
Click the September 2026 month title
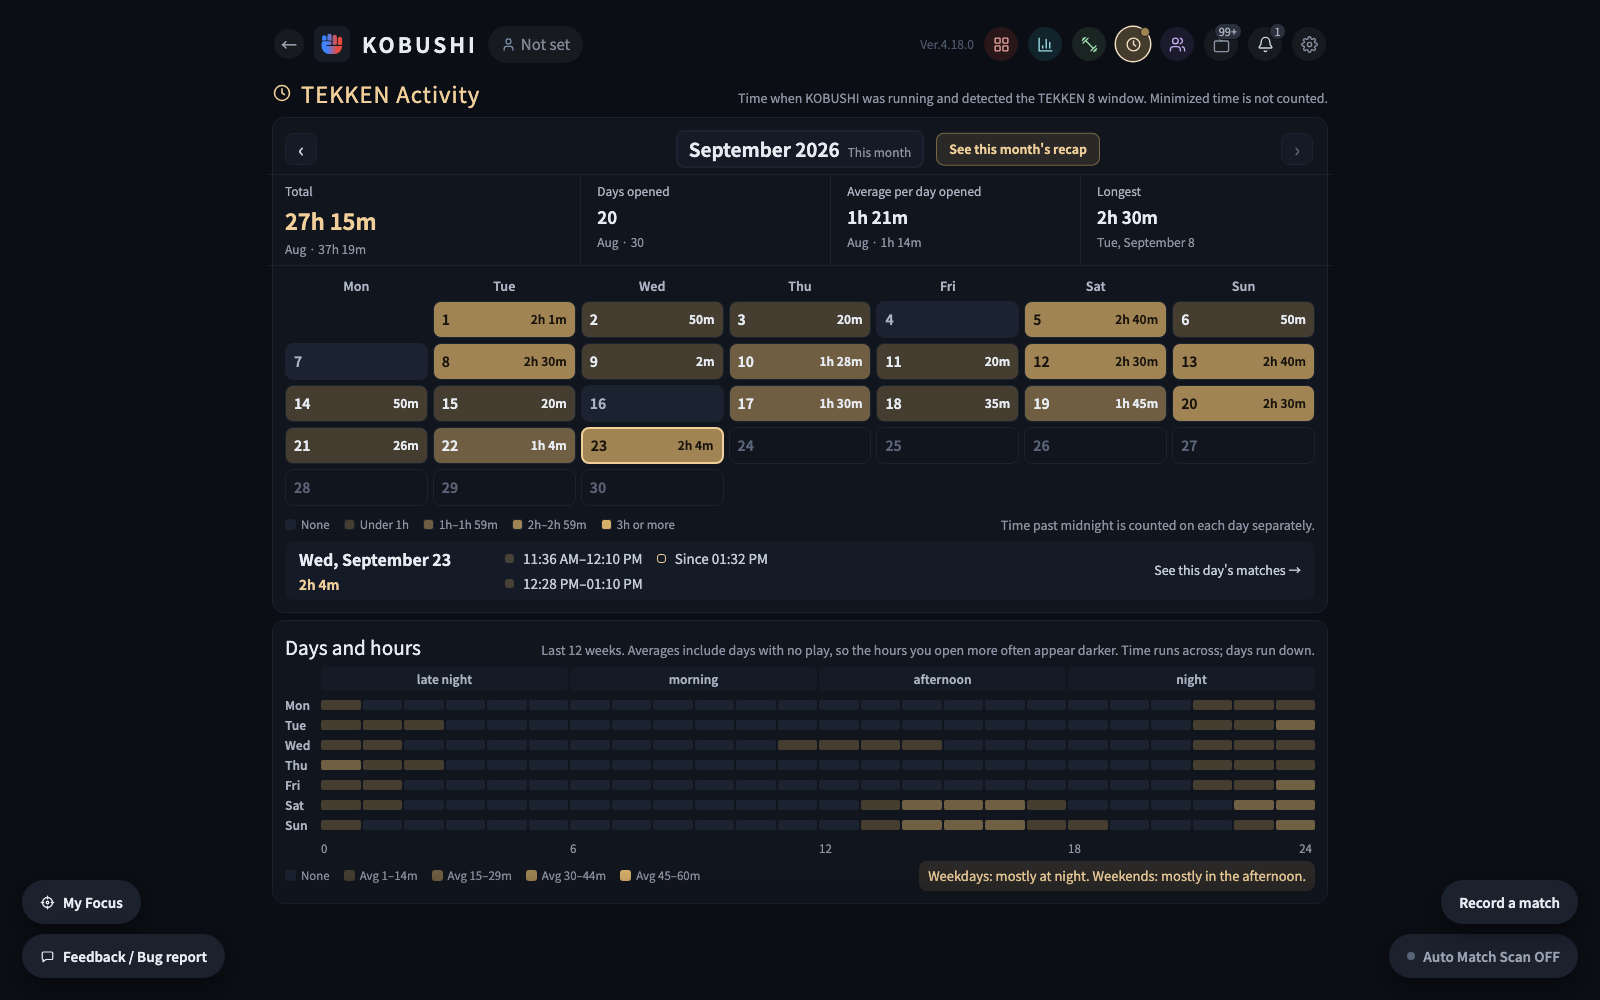(x=764, y=150)
